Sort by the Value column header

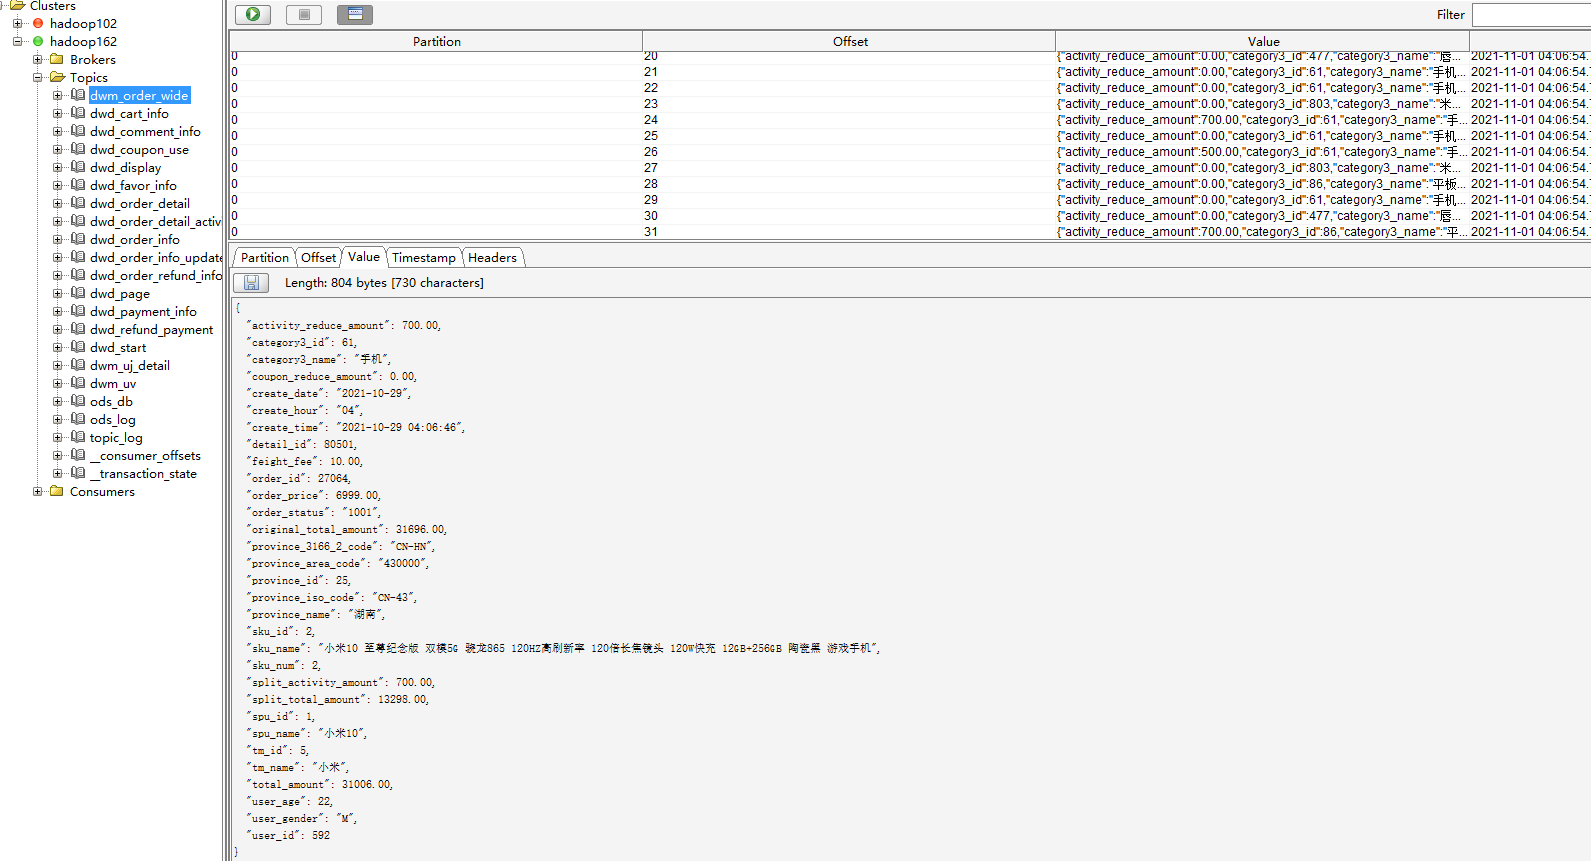tap(1262, 41)
